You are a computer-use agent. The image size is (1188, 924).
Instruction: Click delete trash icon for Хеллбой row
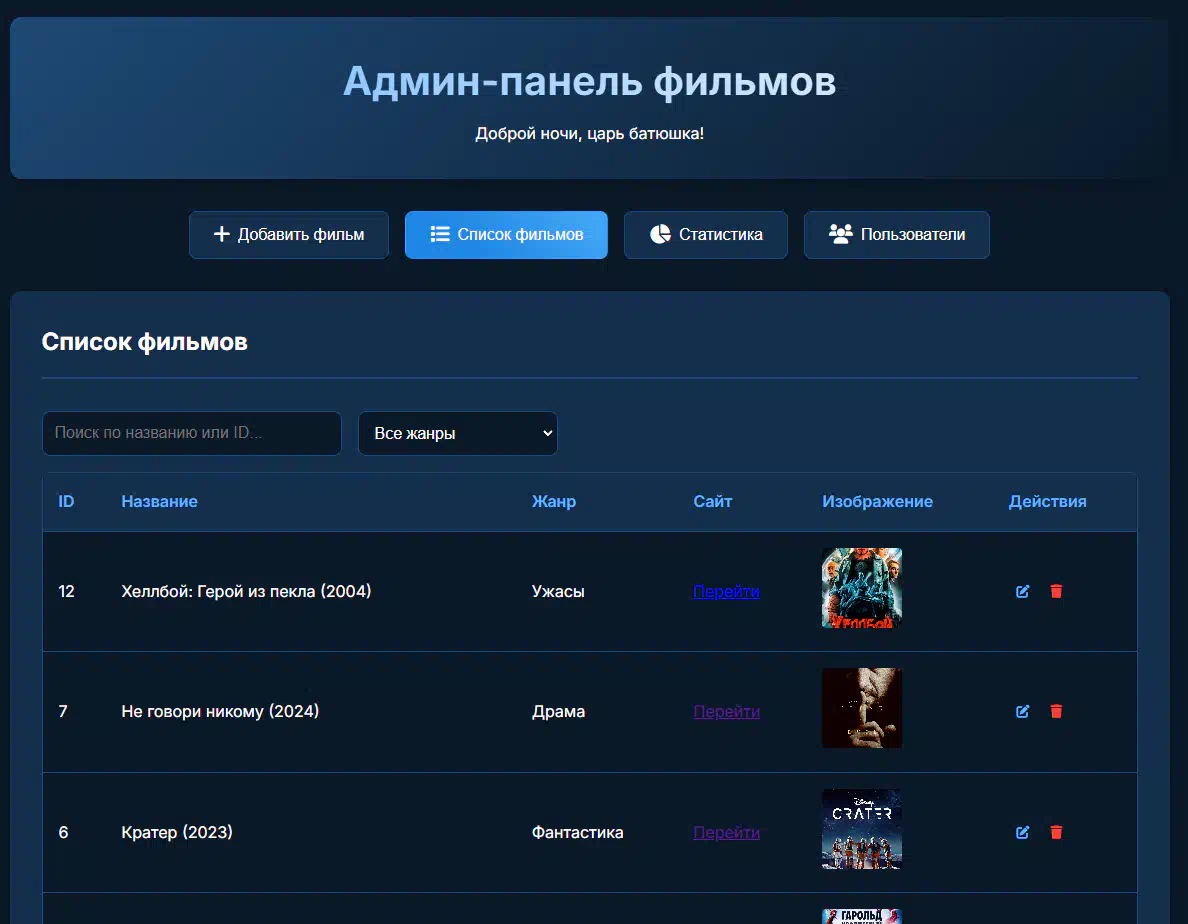pos(1056,591)
